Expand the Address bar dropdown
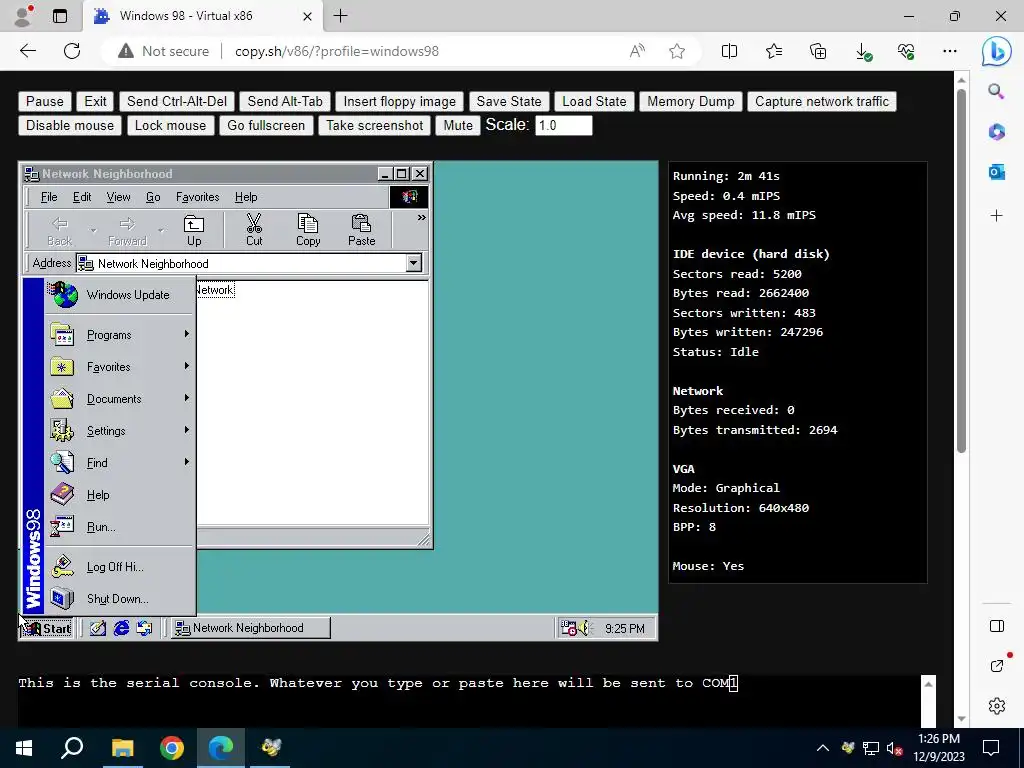The width and height of the screenshot is (1024, 768). pyautogui.click(x=413, y=263)
